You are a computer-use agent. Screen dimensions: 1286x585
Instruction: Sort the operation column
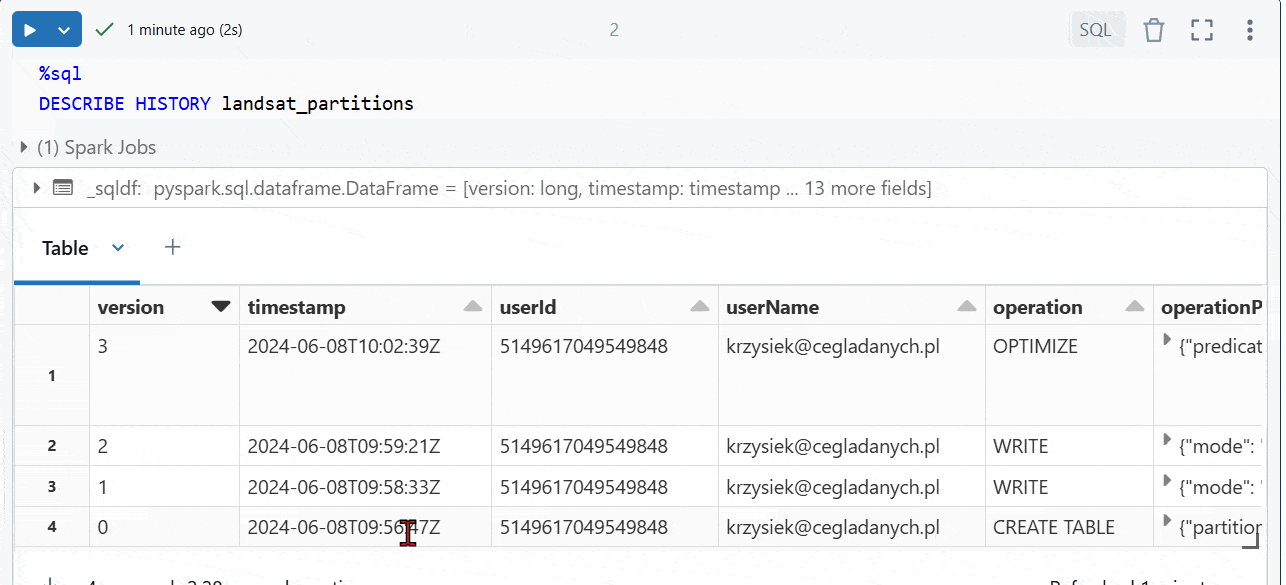(x=1134, y=307)
